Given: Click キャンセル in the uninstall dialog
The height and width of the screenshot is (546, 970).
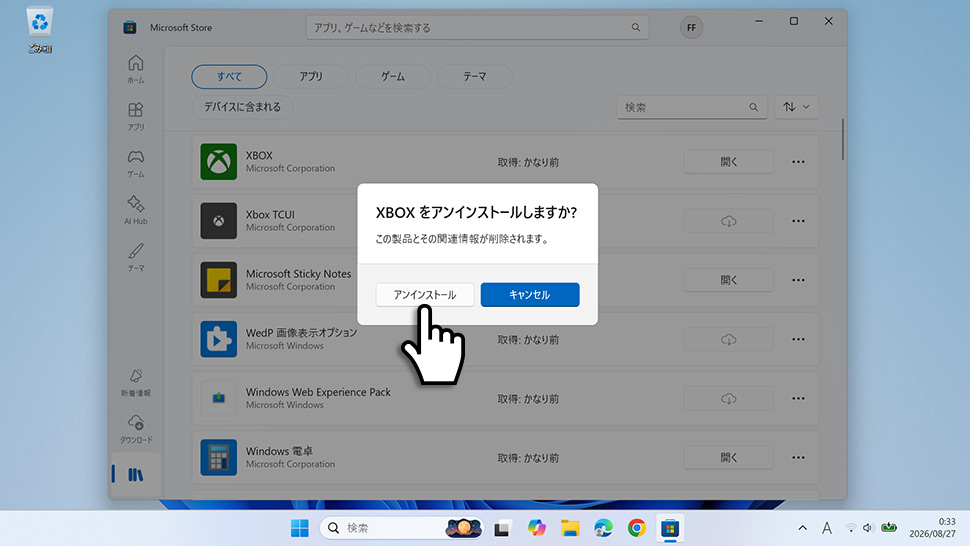Looking at the screenshot, I should click(x=530, y=294).
